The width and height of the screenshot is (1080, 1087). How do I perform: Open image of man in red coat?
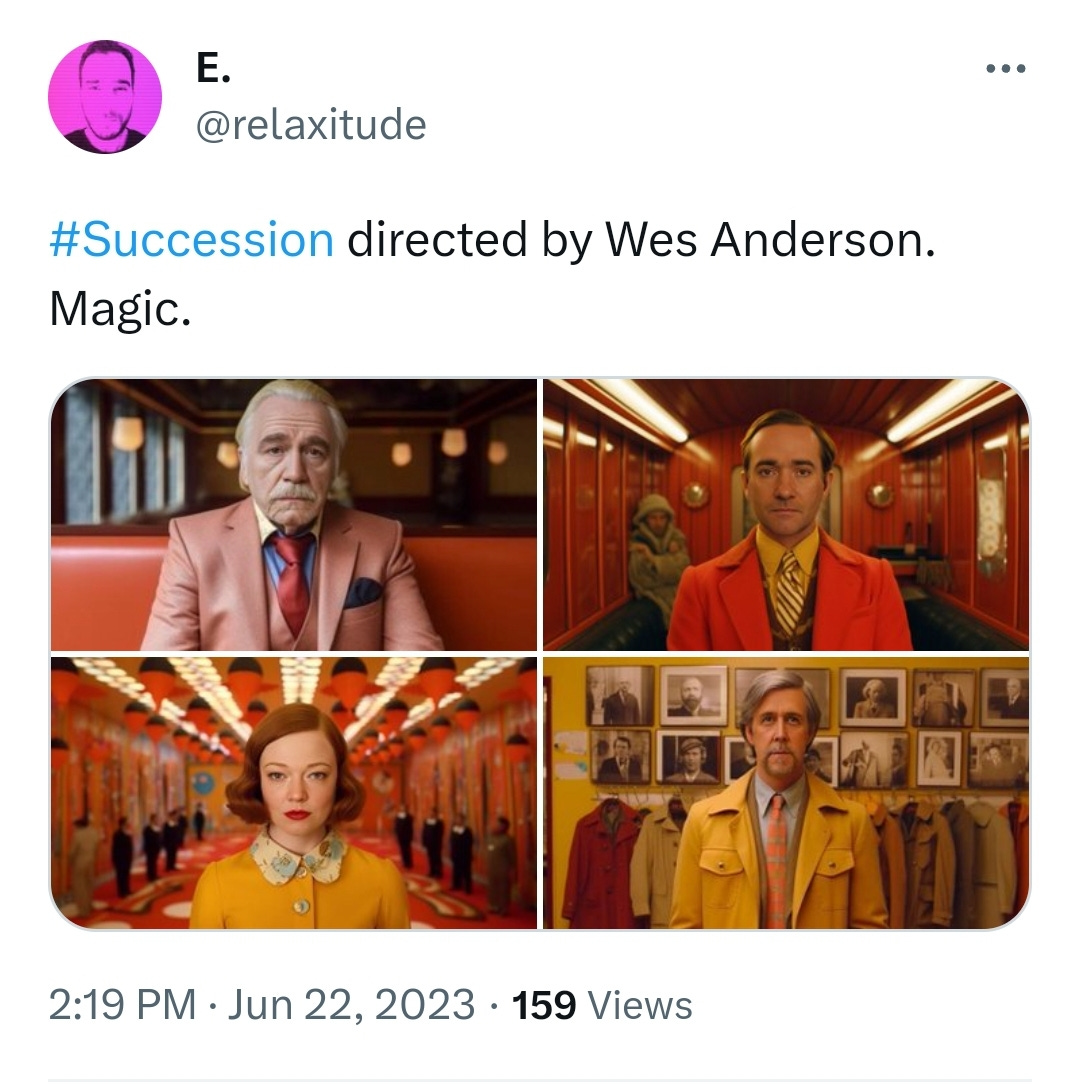(x=786, y=515)
